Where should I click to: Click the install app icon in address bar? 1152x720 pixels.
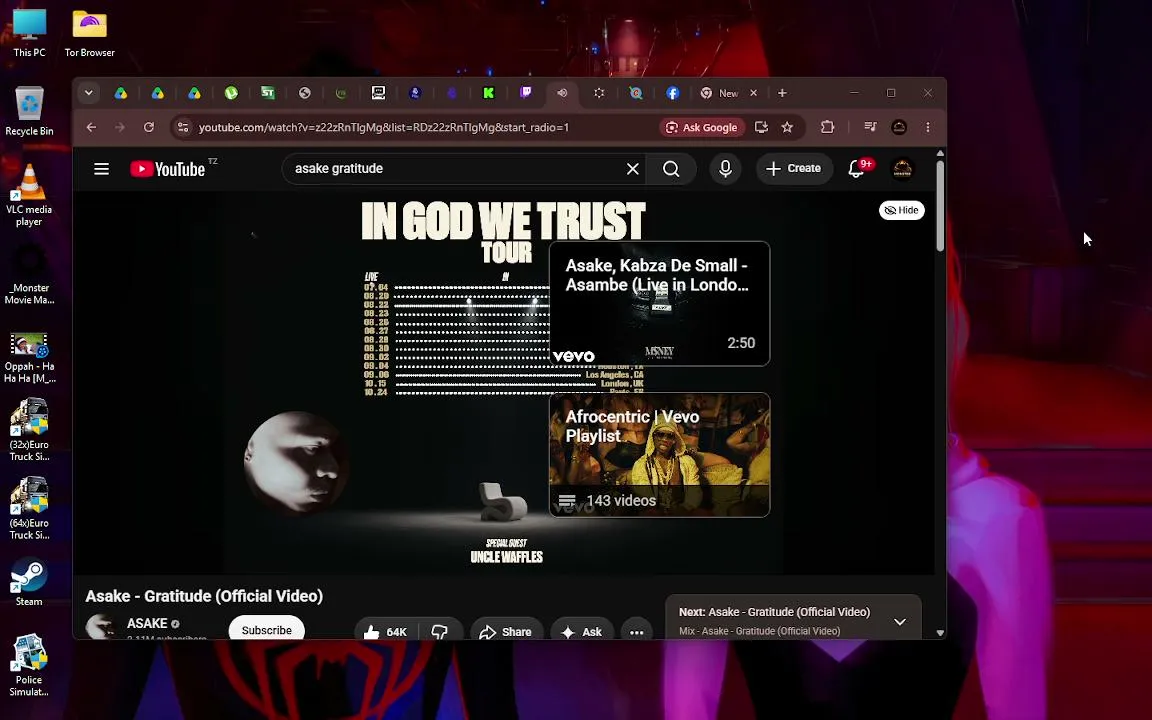coord(761,127)
